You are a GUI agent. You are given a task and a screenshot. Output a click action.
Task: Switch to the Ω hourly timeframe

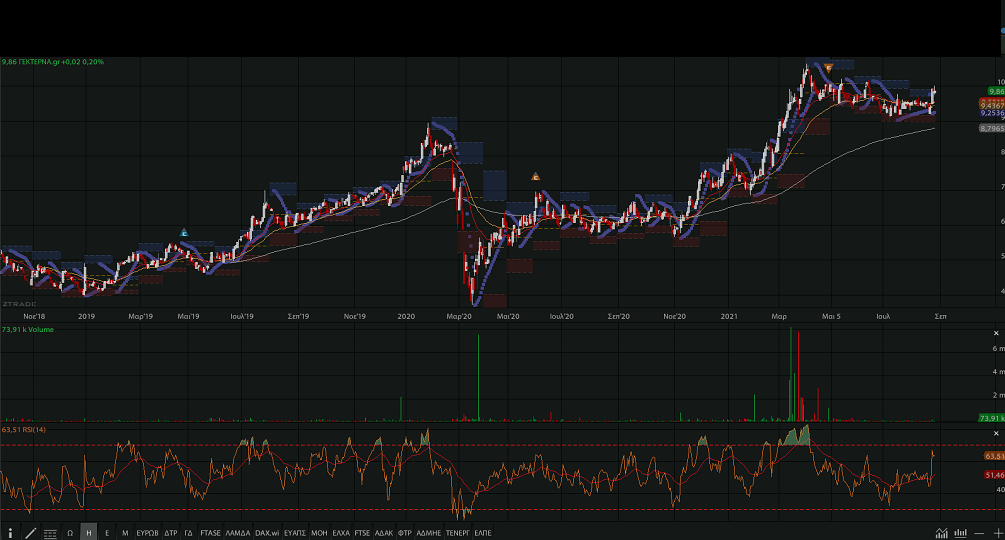[x=70, y=533]
